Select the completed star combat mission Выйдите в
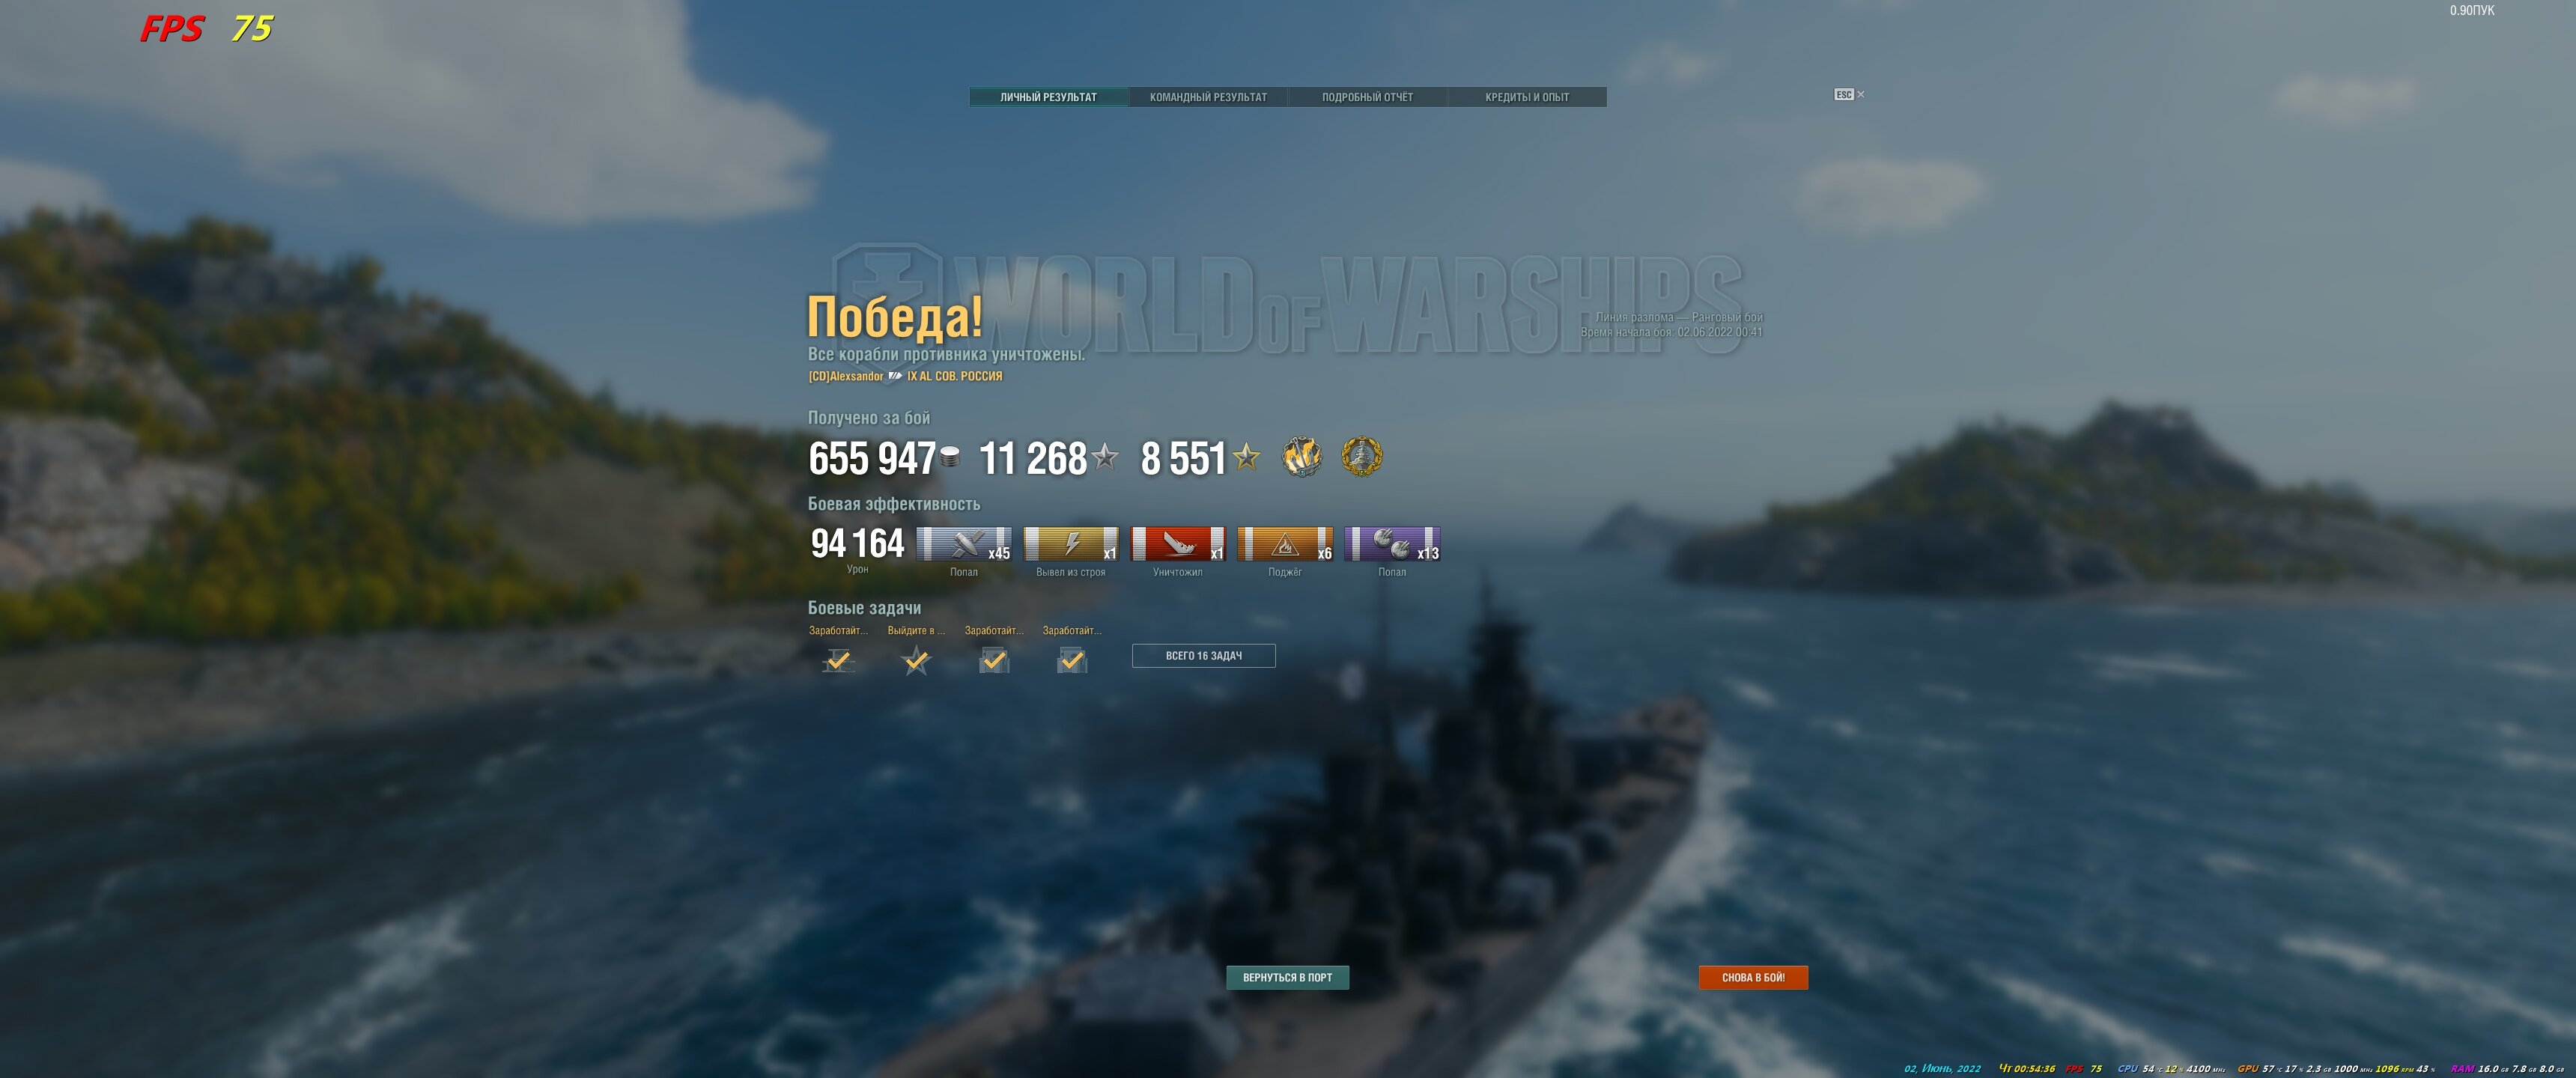 tap(916, 660)
